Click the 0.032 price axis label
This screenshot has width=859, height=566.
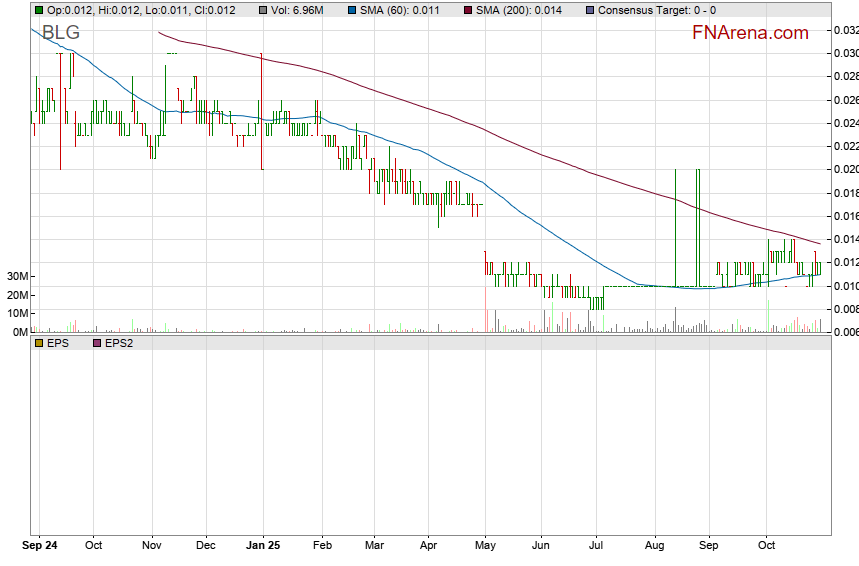click(x=845, y=31)
